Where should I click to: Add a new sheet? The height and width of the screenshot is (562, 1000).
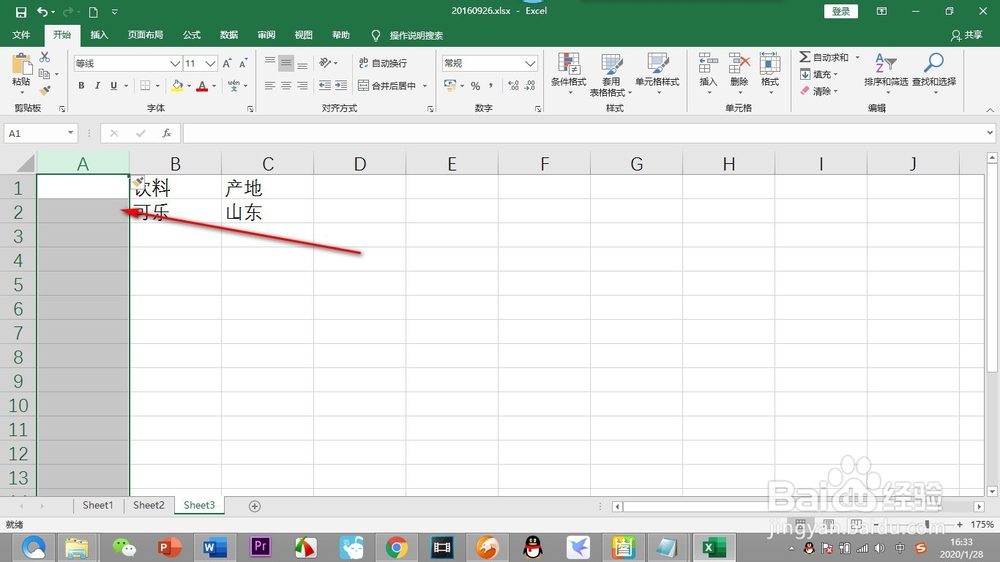click(x=254, y=506)
